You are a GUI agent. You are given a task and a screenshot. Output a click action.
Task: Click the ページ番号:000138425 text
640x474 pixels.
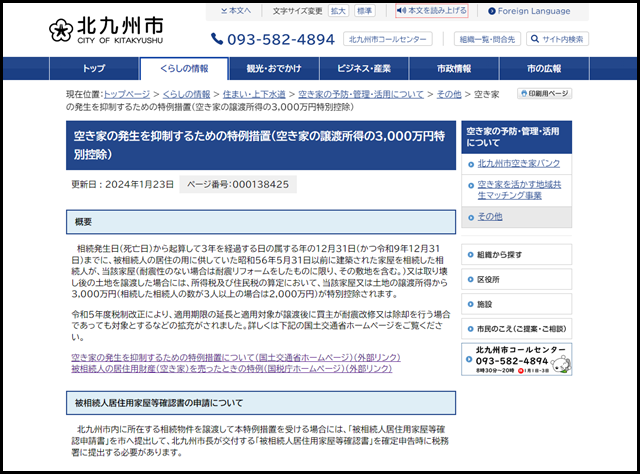coord(238,185)
